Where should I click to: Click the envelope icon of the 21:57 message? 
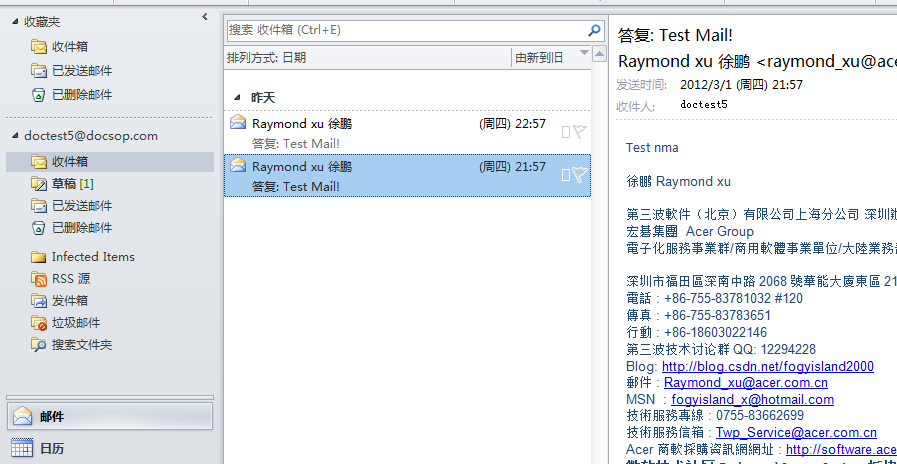tap(238, 165)
